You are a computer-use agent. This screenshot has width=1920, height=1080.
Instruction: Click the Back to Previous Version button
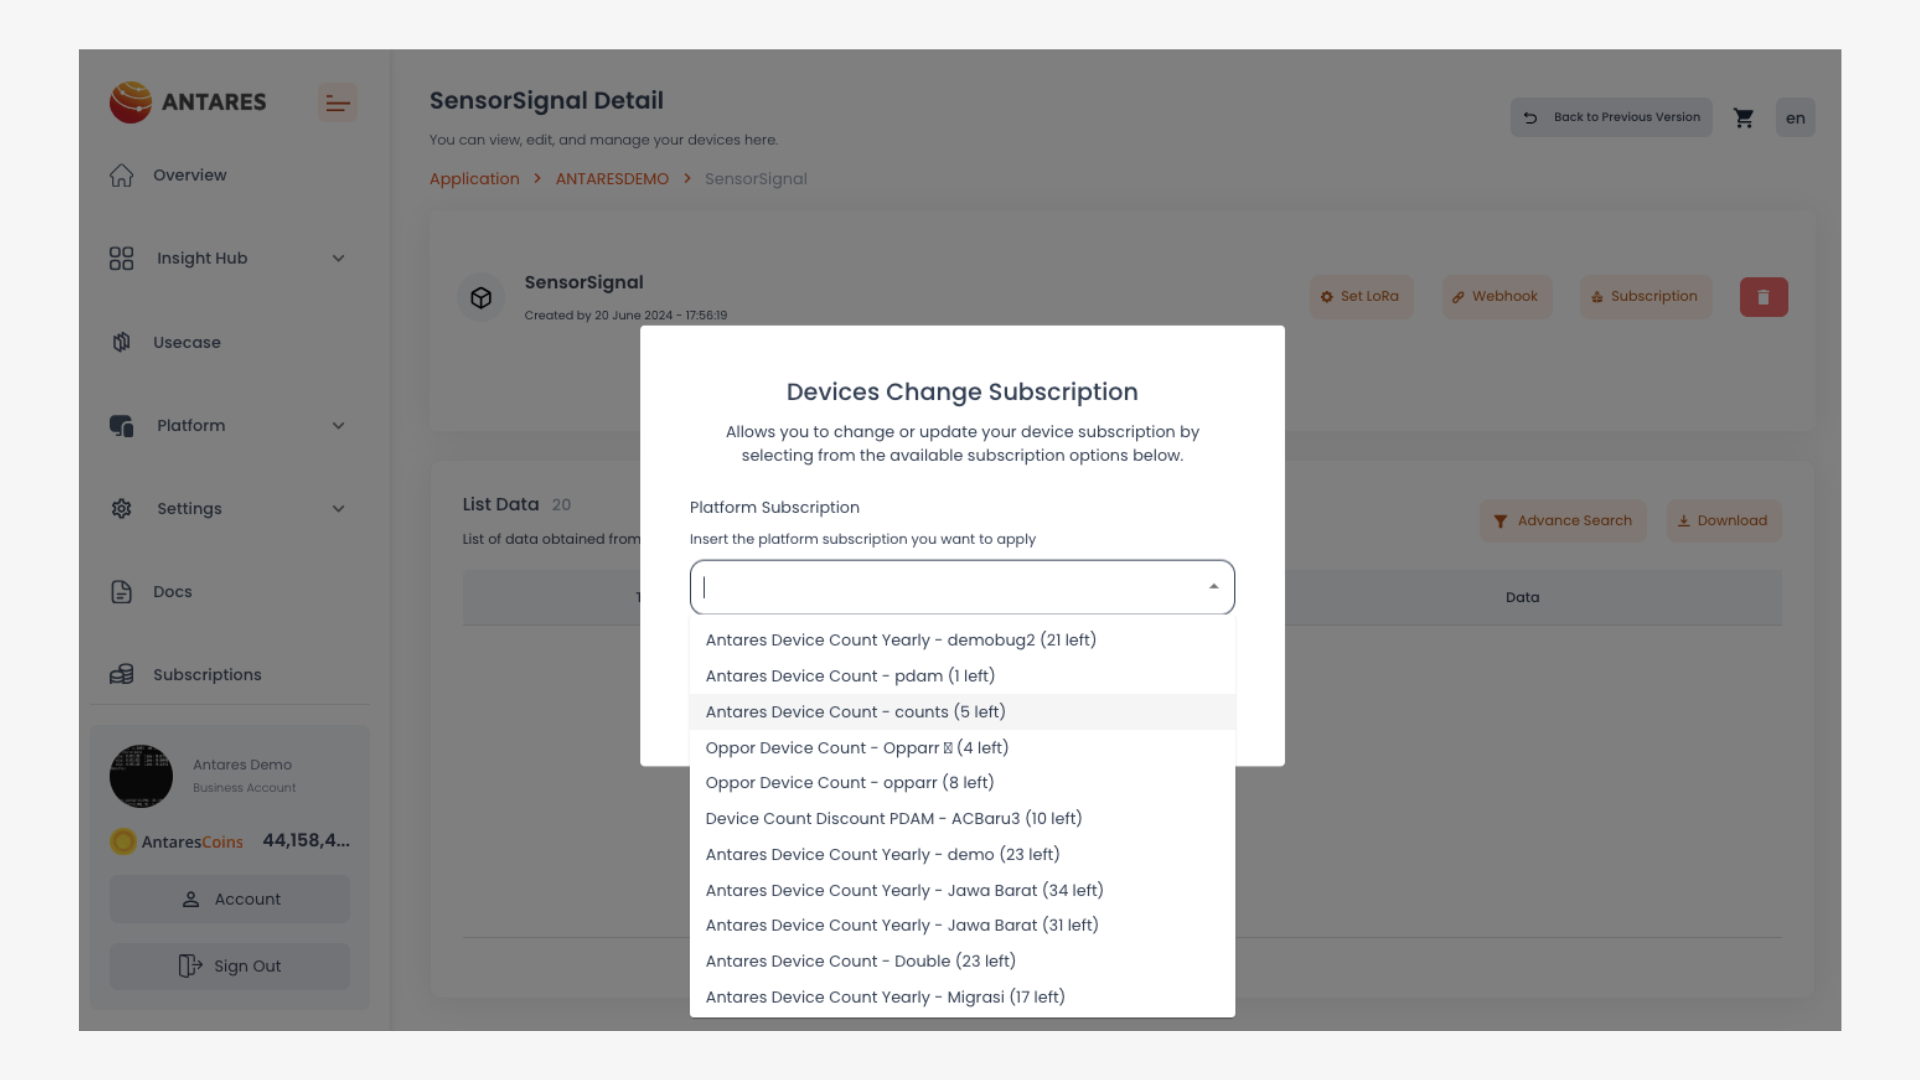1611,117
